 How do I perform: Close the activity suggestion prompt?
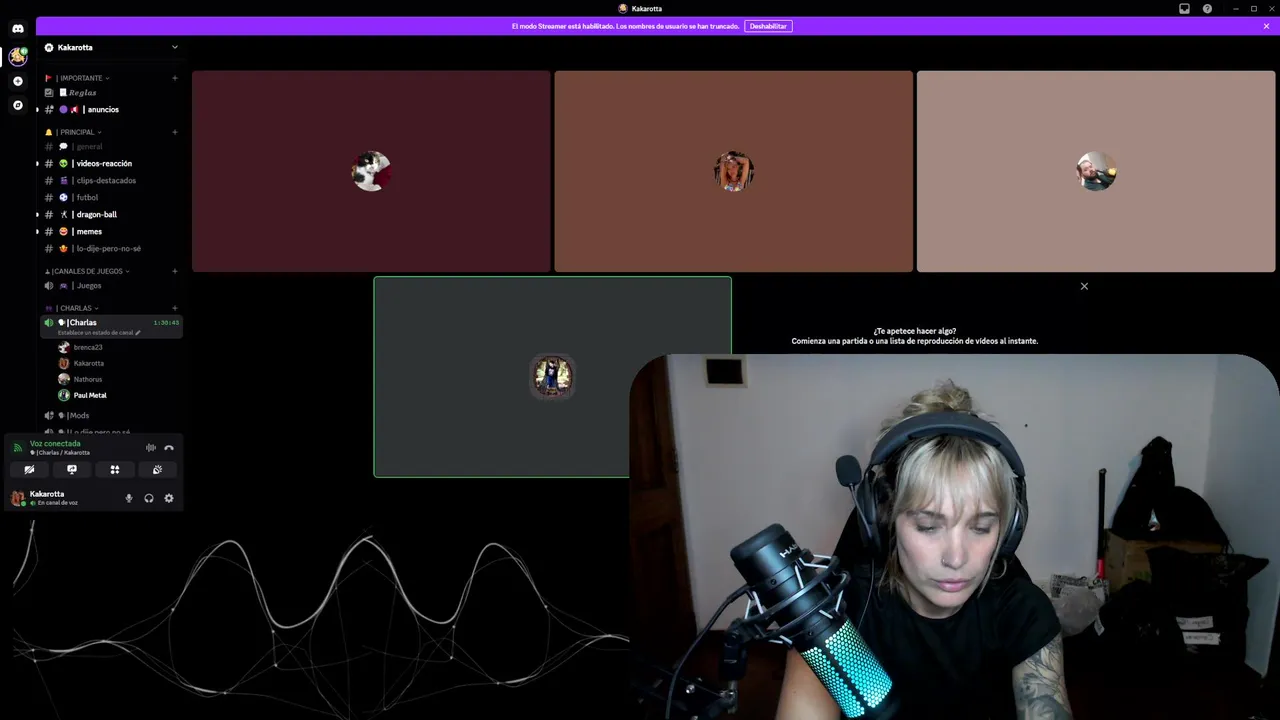[1084, 286]
